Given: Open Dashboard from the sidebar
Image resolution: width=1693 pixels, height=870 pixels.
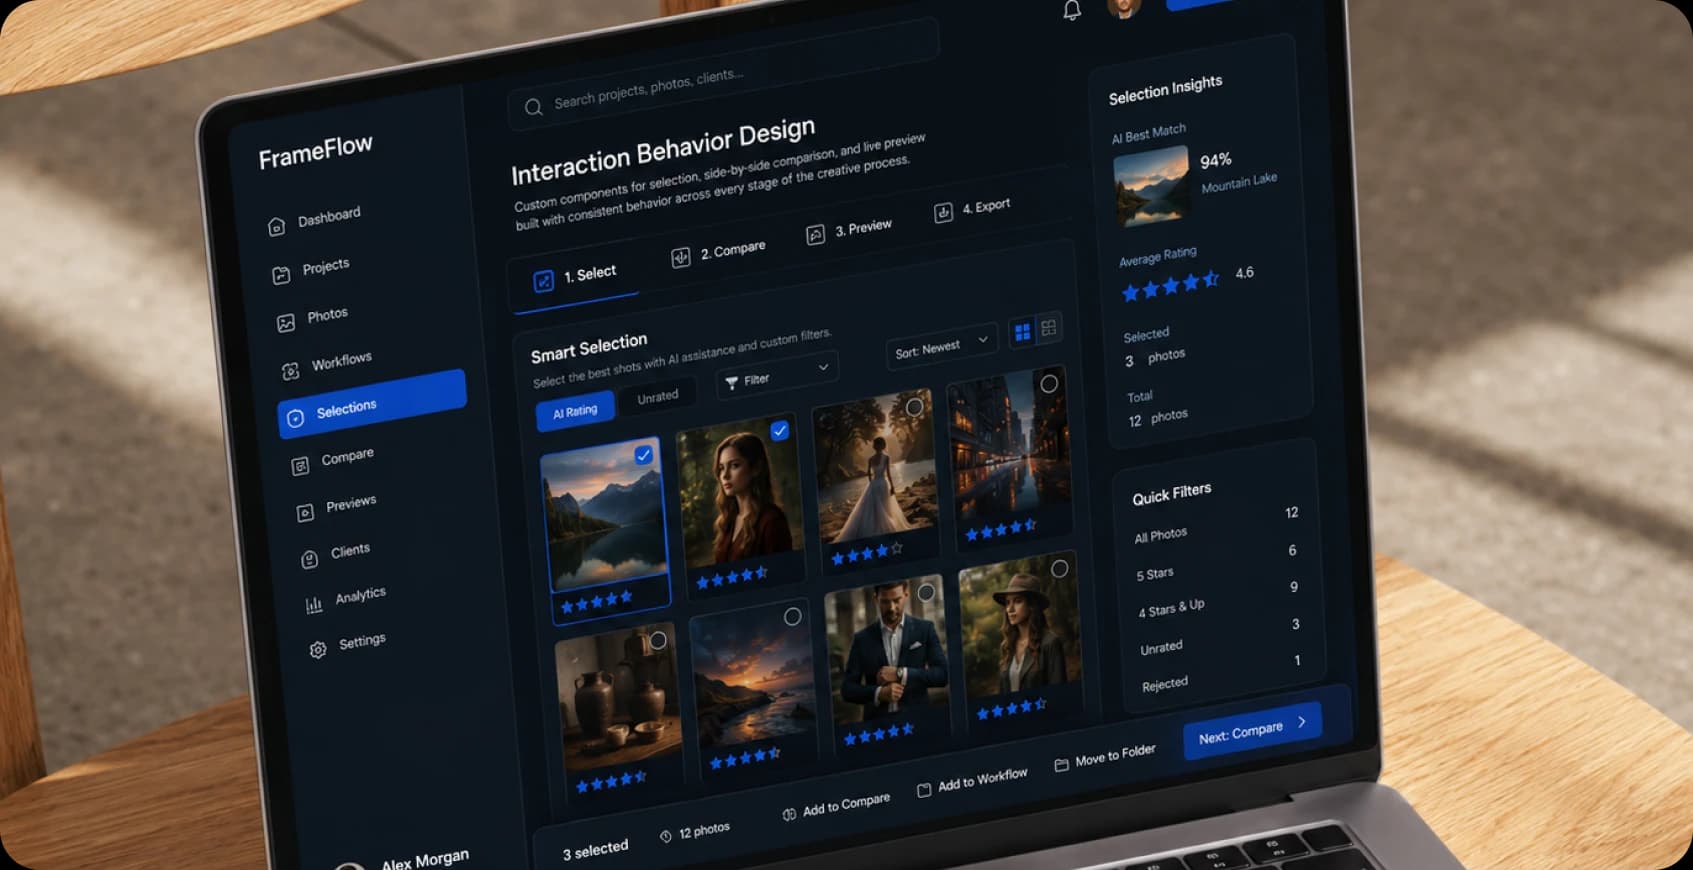Looking at the screenshot, I should [315, 220].
